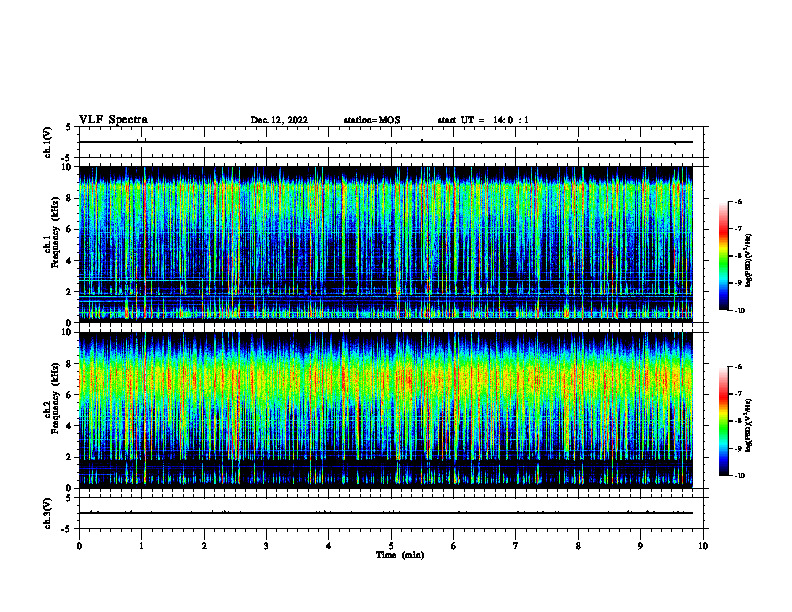The height and width of the screenshot is (612, 792).
Task: Click time axis tick label "10"
Action: (x=703, y=546)
